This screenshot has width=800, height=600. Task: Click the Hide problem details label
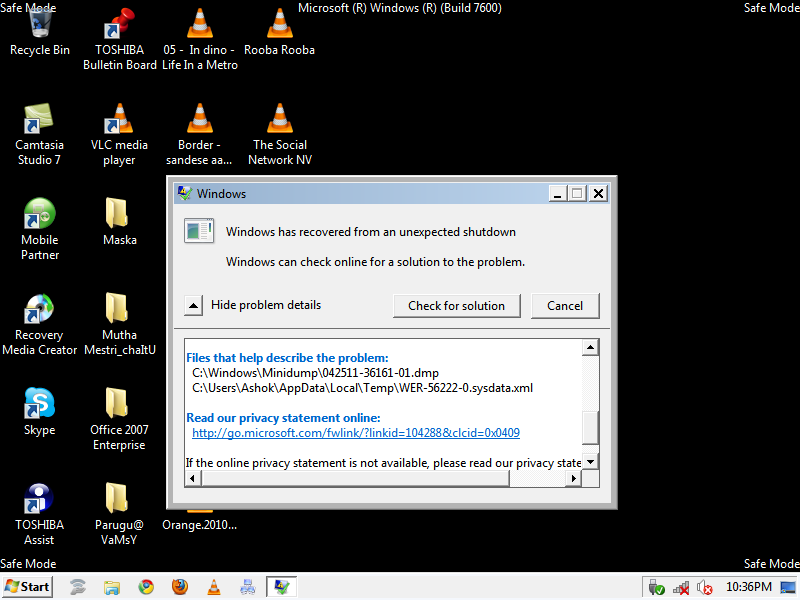(266, 305)
